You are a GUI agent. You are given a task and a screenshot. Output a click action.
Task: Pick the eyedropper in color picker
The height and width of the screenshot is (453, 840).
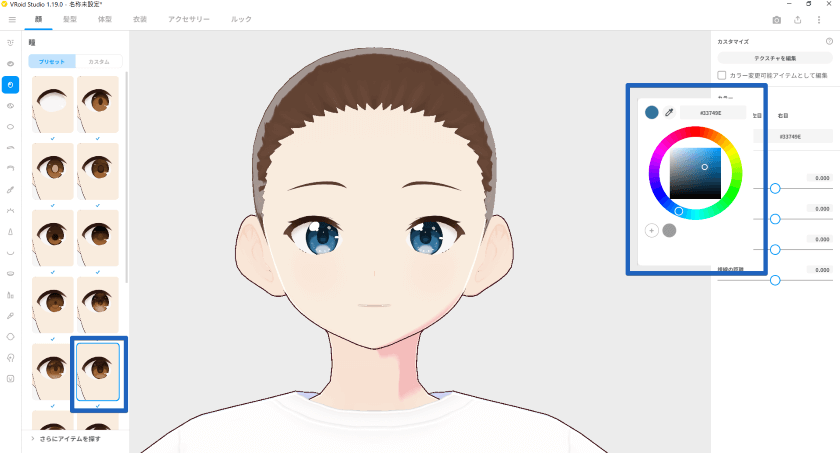coord(669,112)
